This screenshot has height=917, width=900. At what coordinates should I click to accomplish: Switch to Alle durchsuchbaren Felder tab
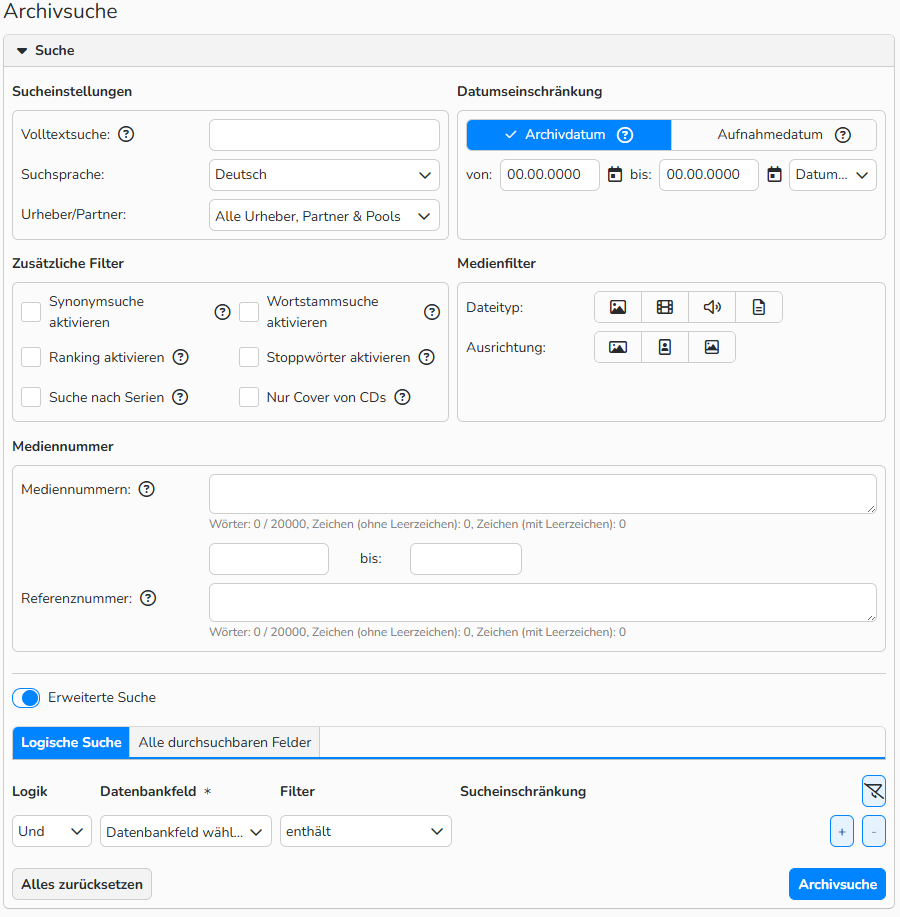(x=225, y=742)
